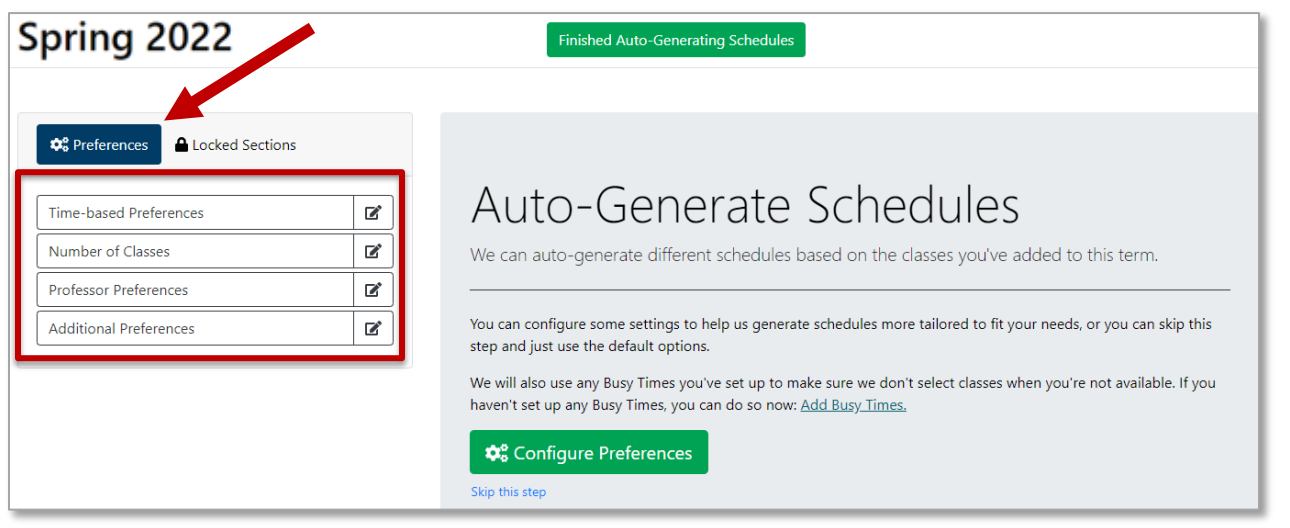The width and height of the screenshot is (1290, 528).
Task: Click the Spring 2022 term heading
Action: (x=125, y=38)
